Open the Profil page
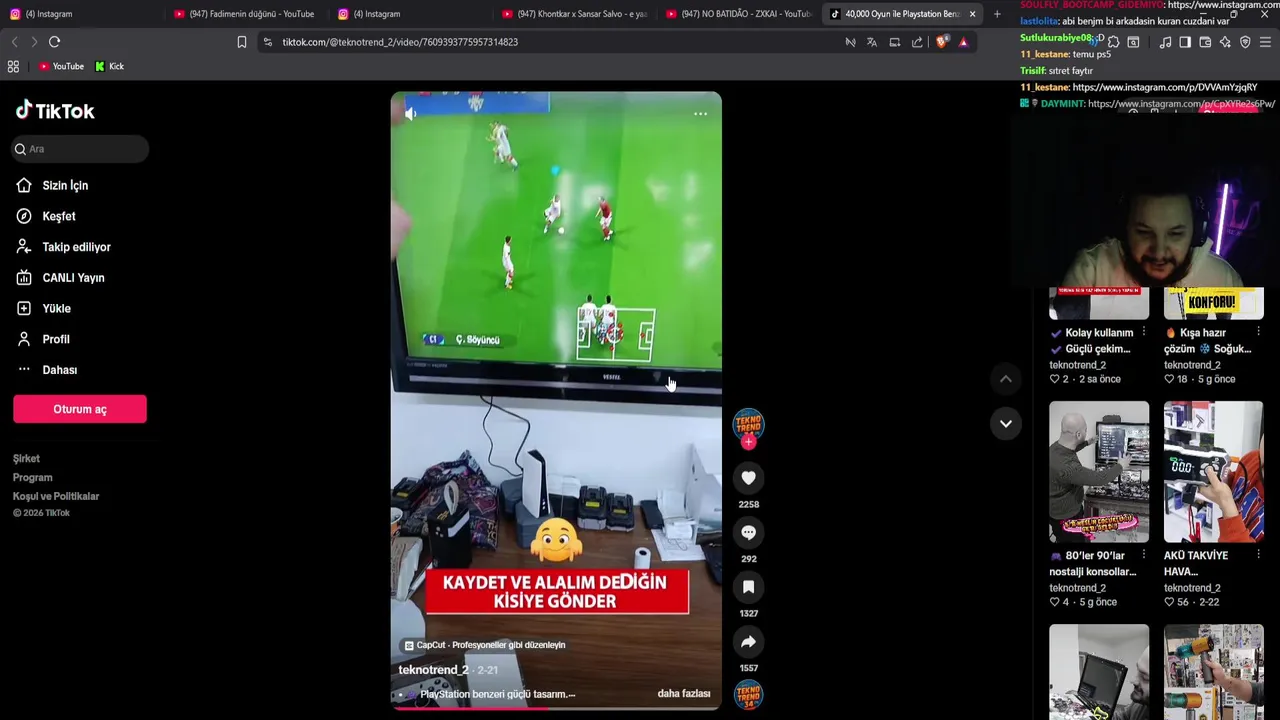 coord(55,339)
